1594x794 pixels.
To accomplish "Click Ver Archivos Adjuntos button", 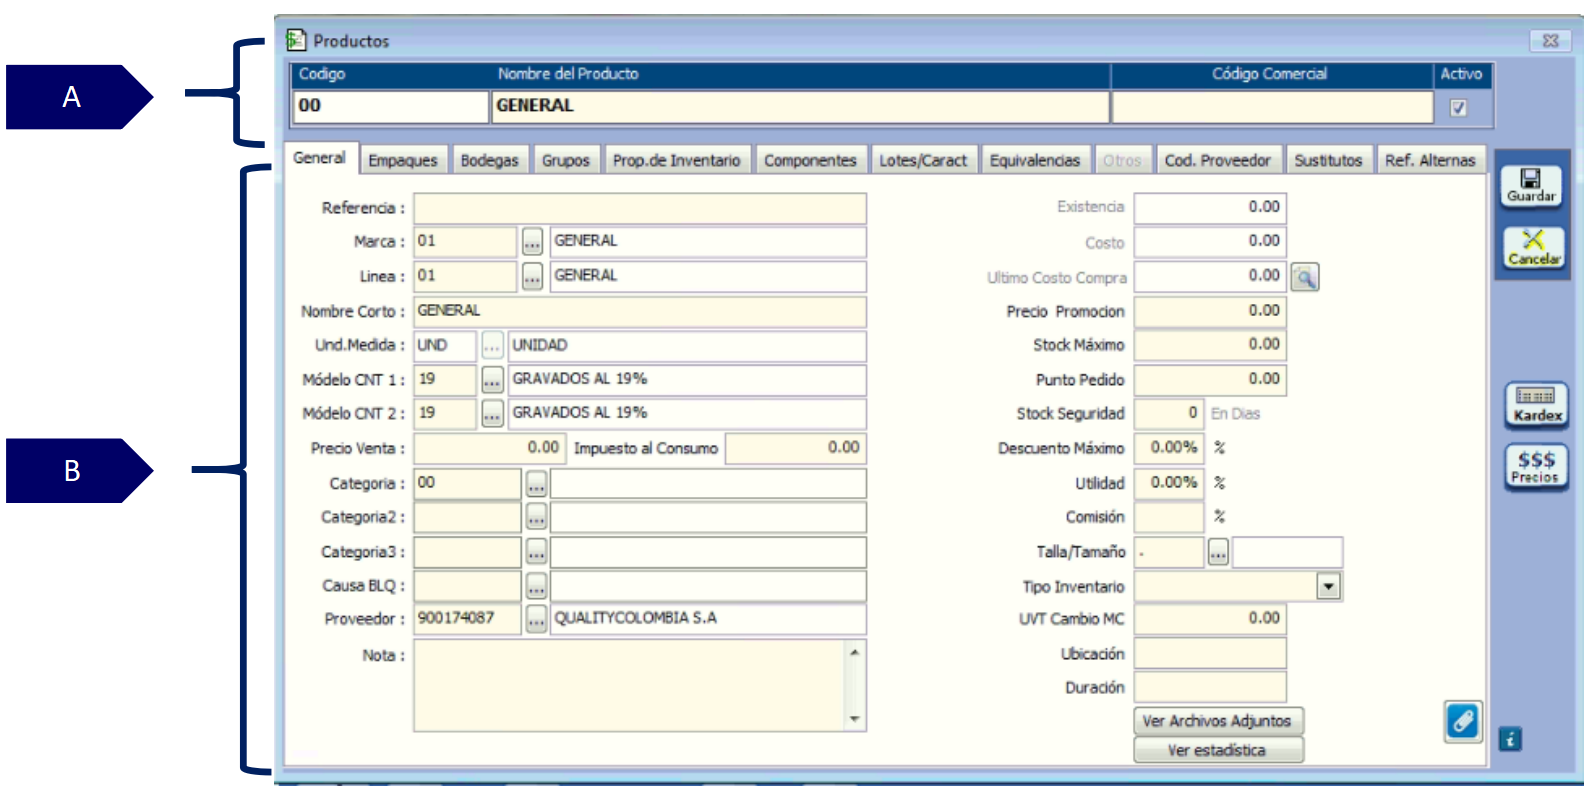I will click(x=1218, y=721).
